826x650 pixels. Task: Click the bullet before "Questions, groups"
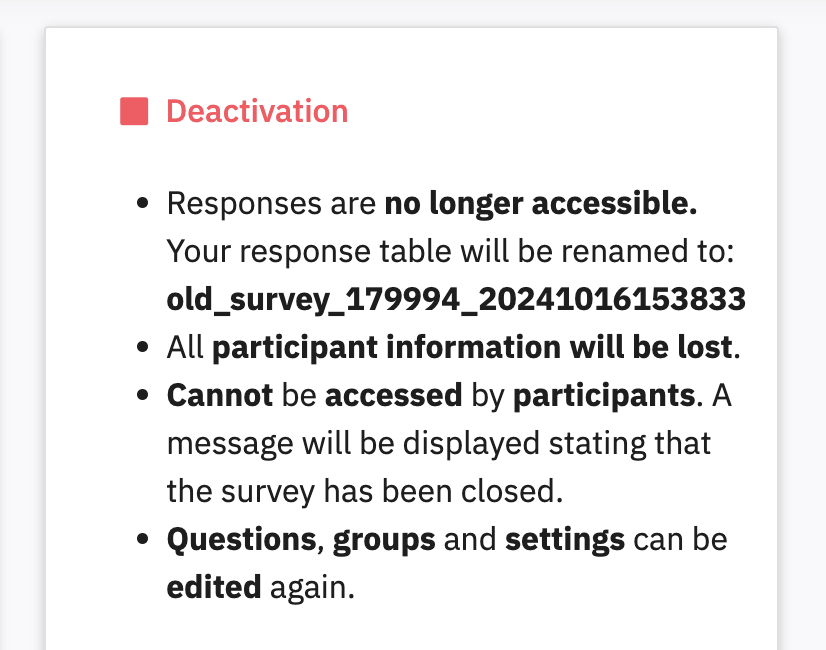(143, 540)
